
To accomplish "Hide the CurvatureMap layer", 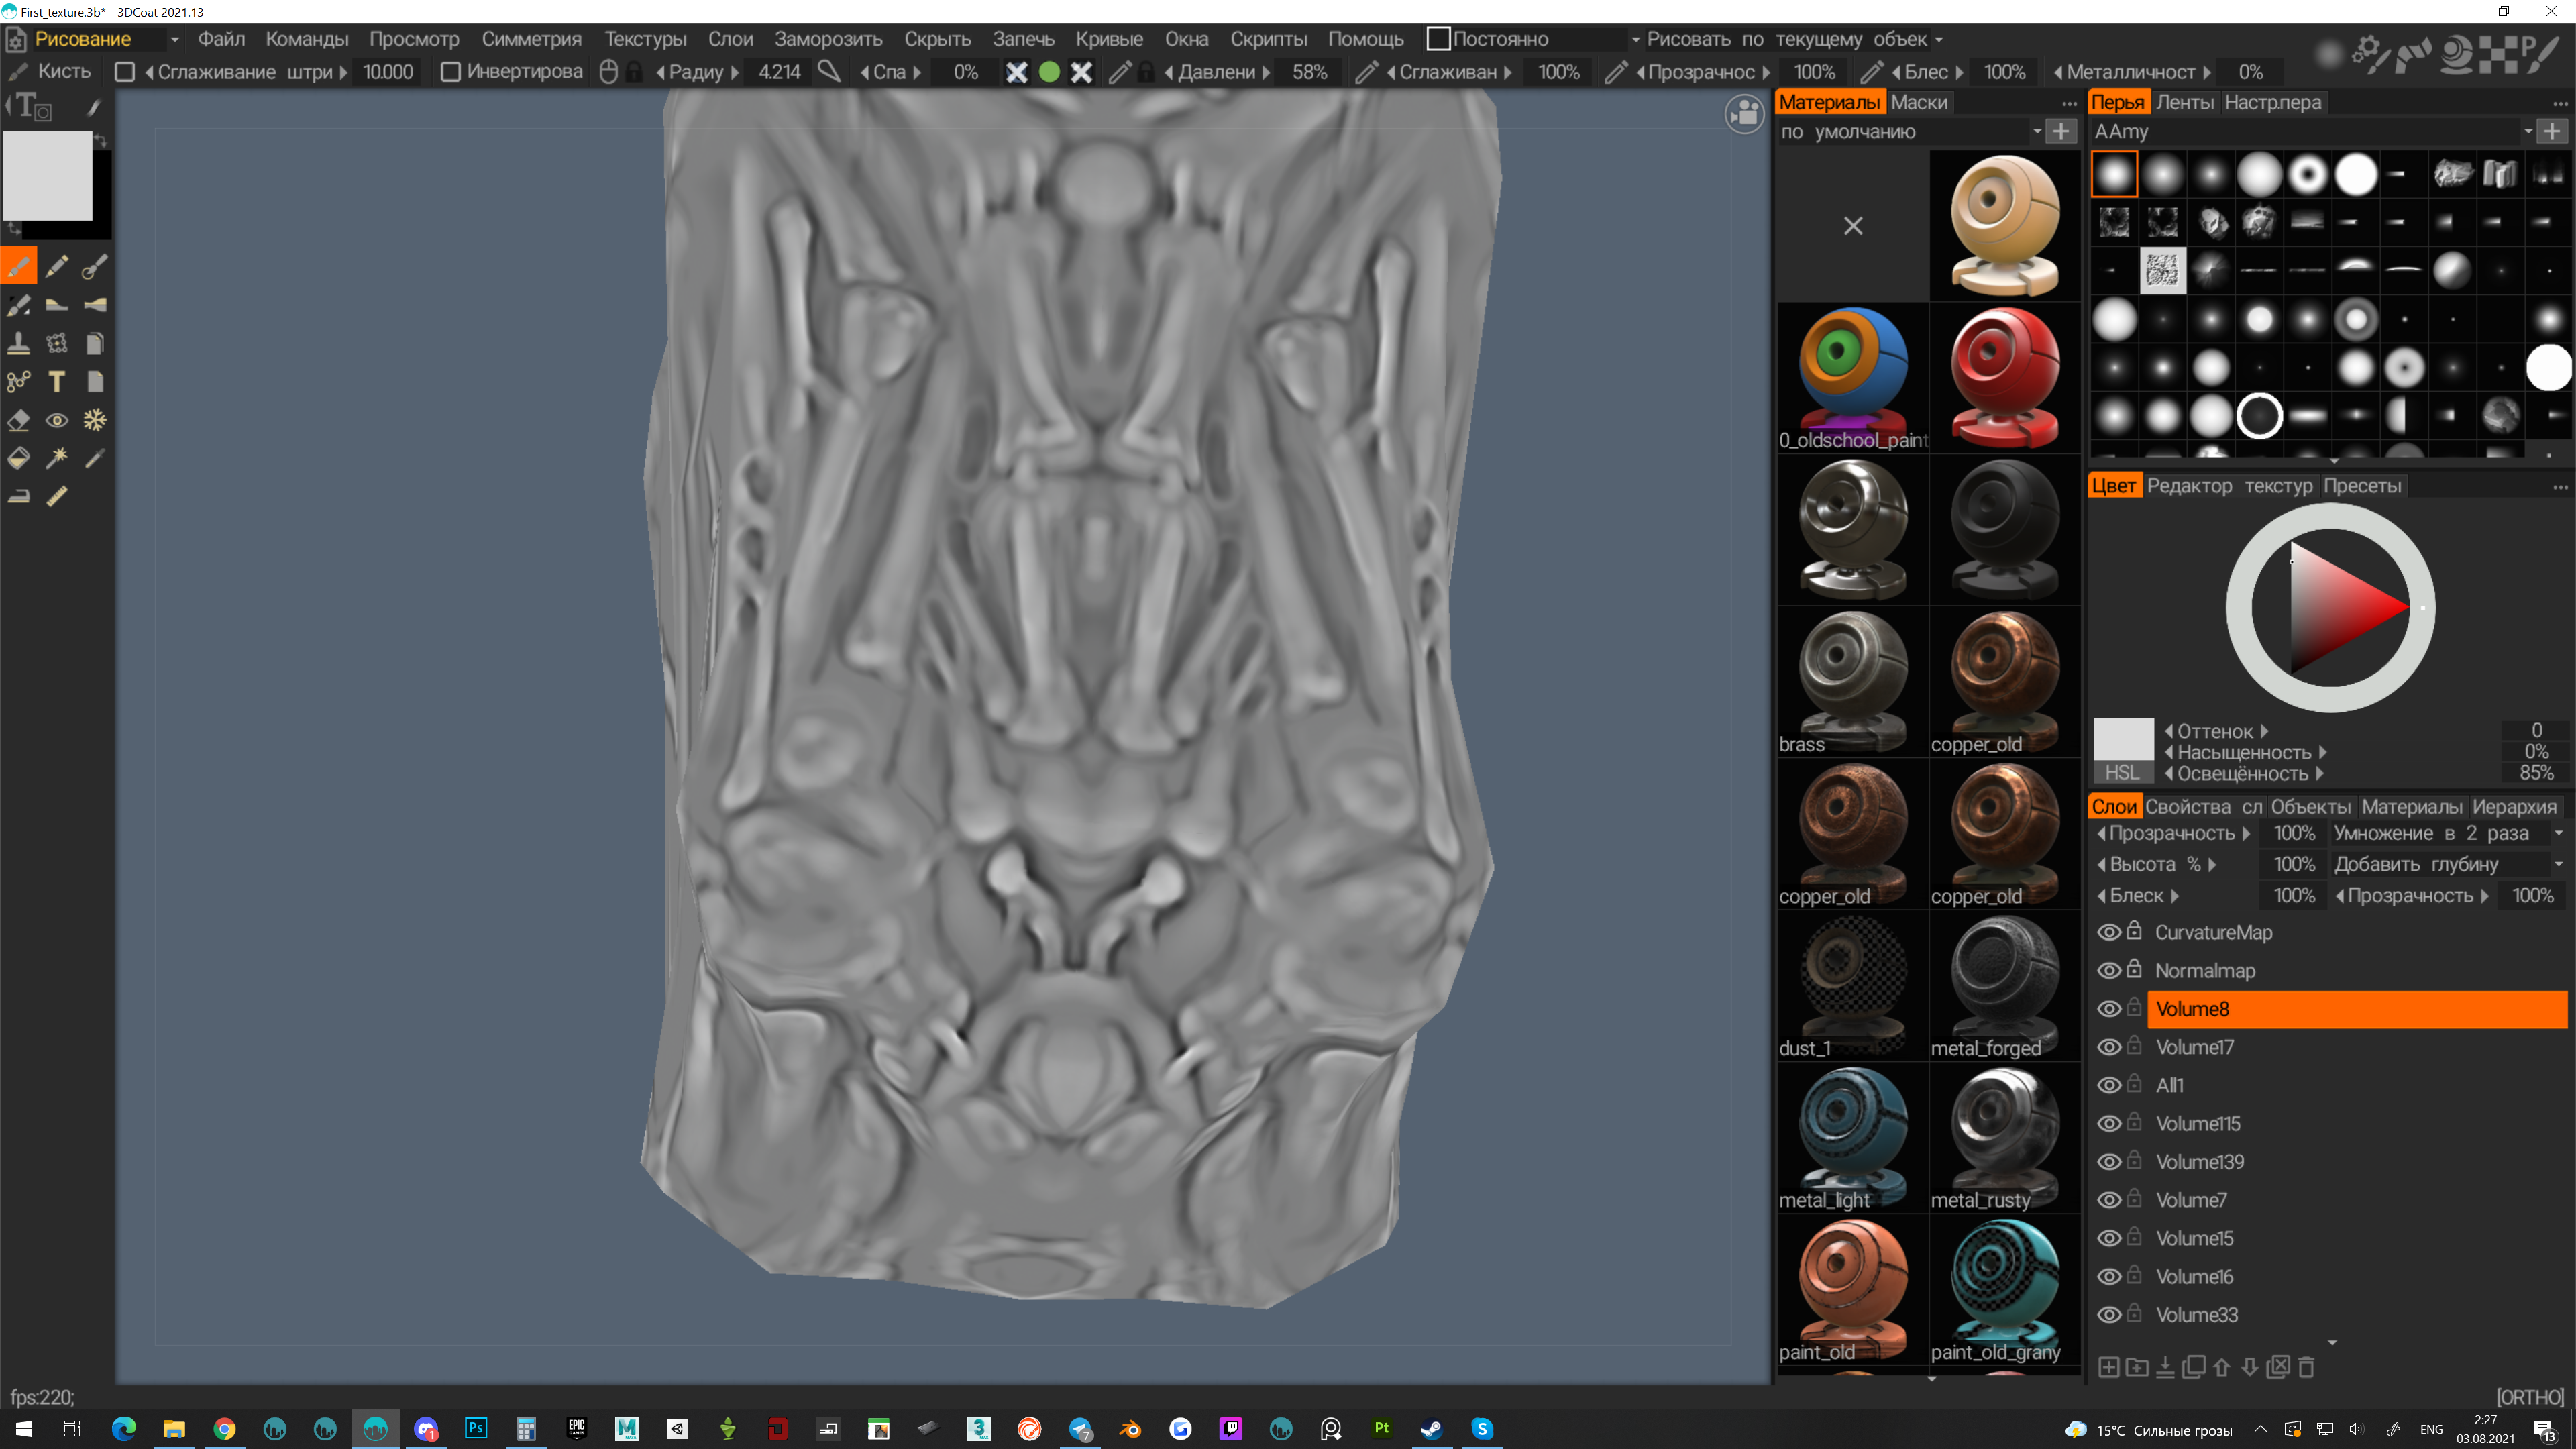I will coord(2108,932).
